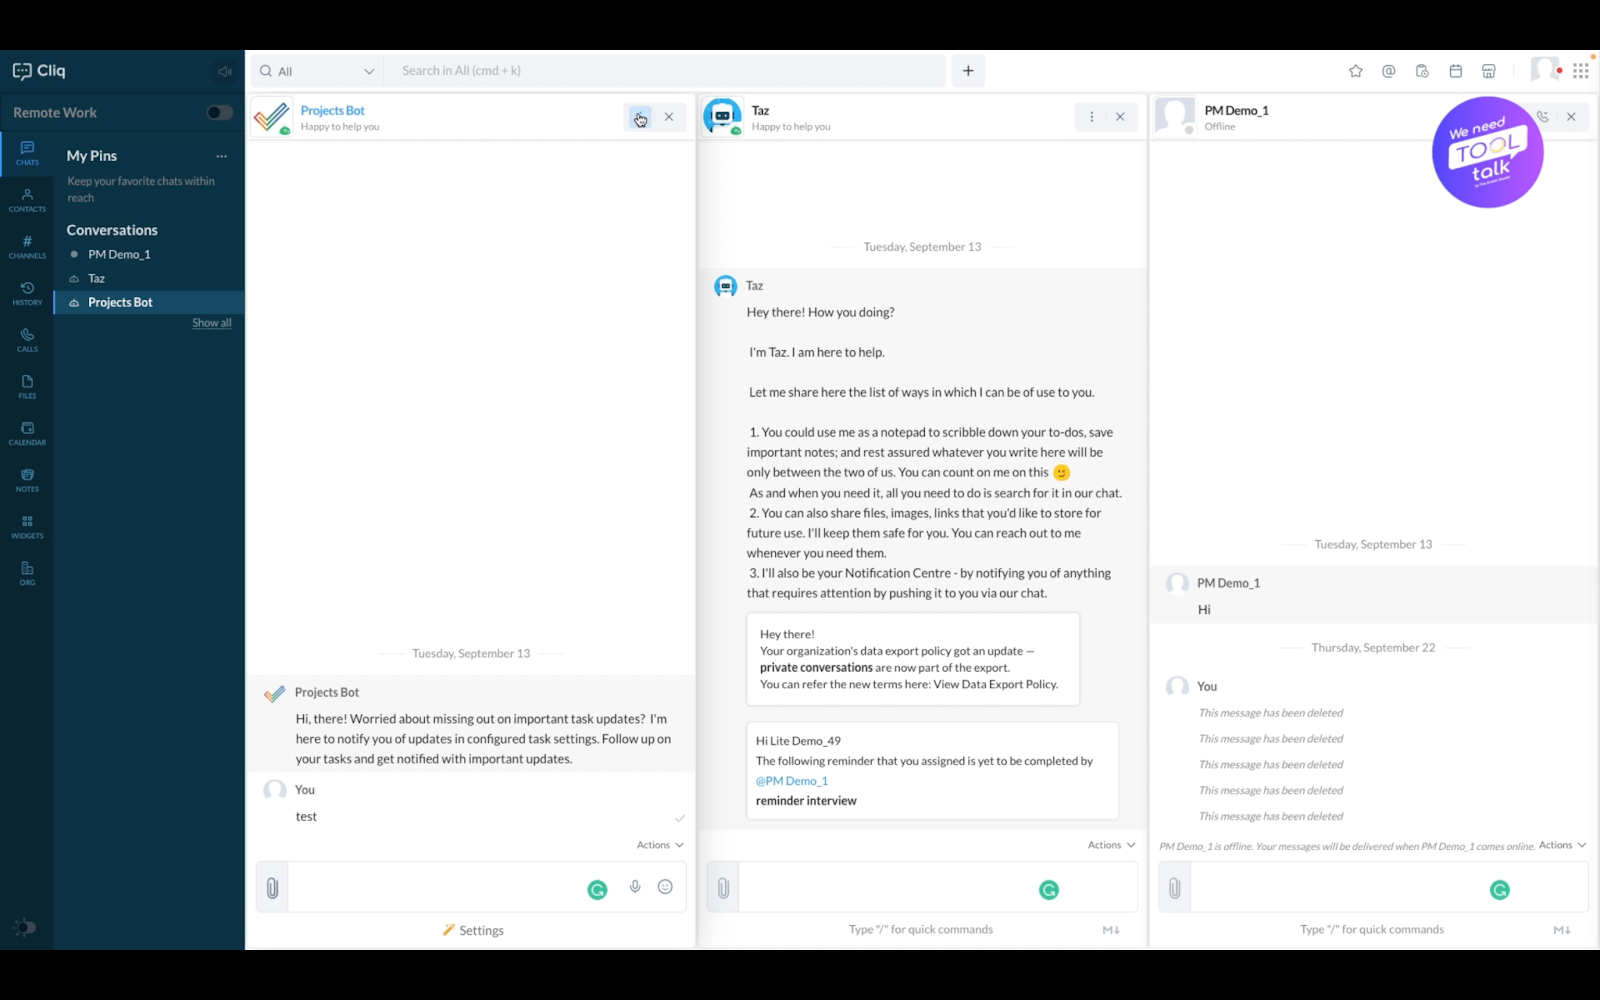The width and height of the screenshot is (1600, 1000).
Task: Open the marketplace store icon
Action: (x=1488, y=71)
